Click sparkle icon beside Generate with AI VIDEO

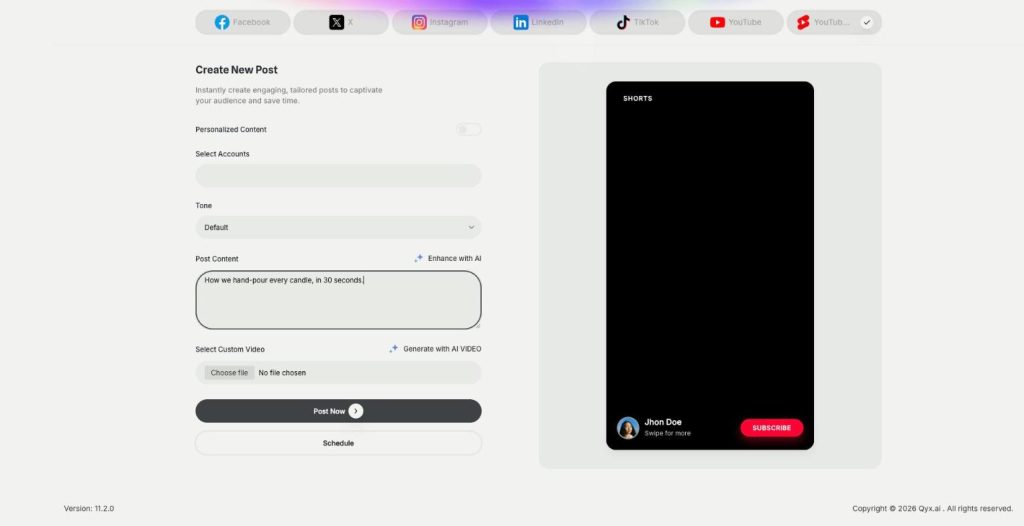pyautogui.click(x=394, y=349)
